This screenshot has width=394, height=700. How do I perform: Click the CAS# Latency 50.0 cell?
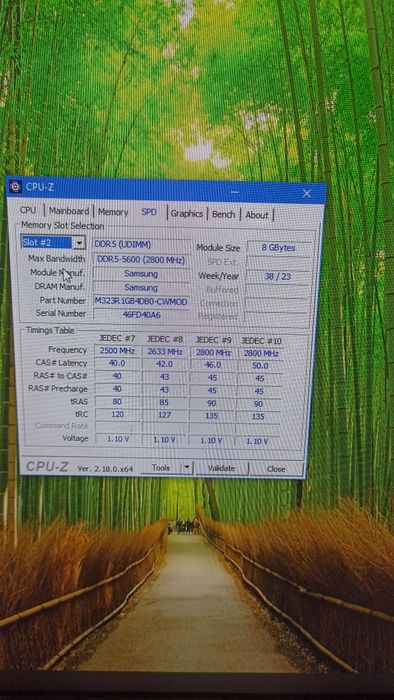click(260, 366)
